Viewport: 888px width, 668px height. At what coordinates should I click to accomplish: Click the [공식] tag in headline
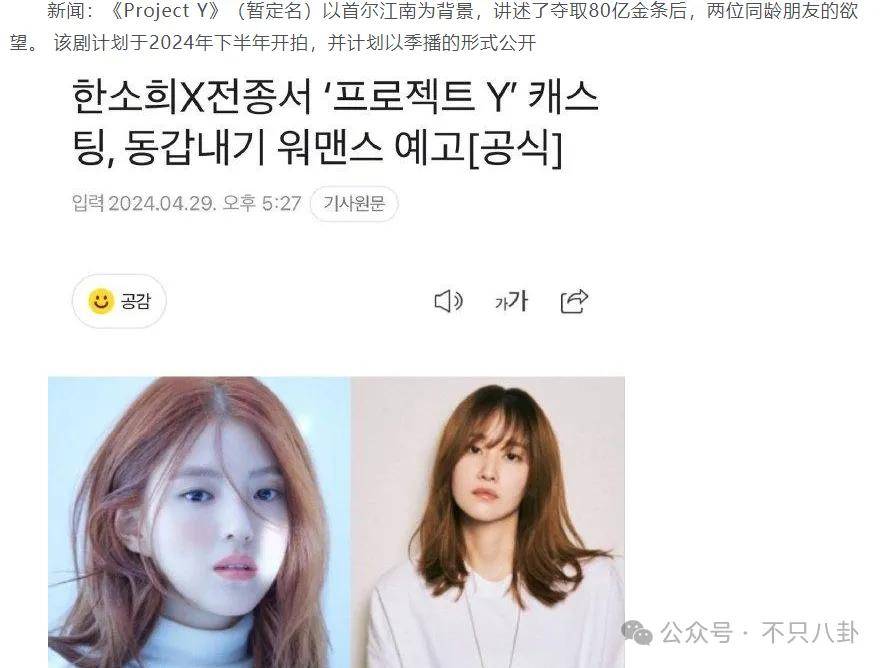tap(514, 148)
